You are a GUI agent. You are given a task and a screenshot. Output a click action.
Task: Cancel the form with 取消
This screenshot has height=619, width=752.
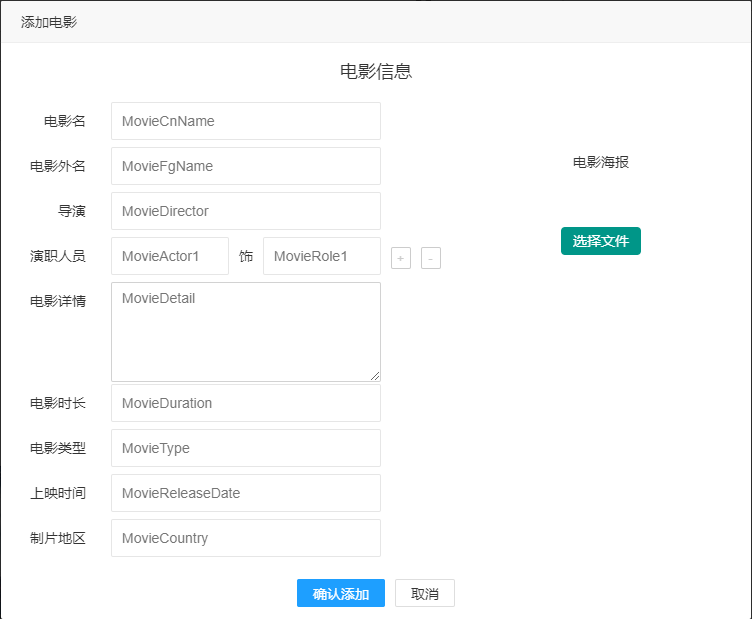pyautogui.click(x=425, y=594)
